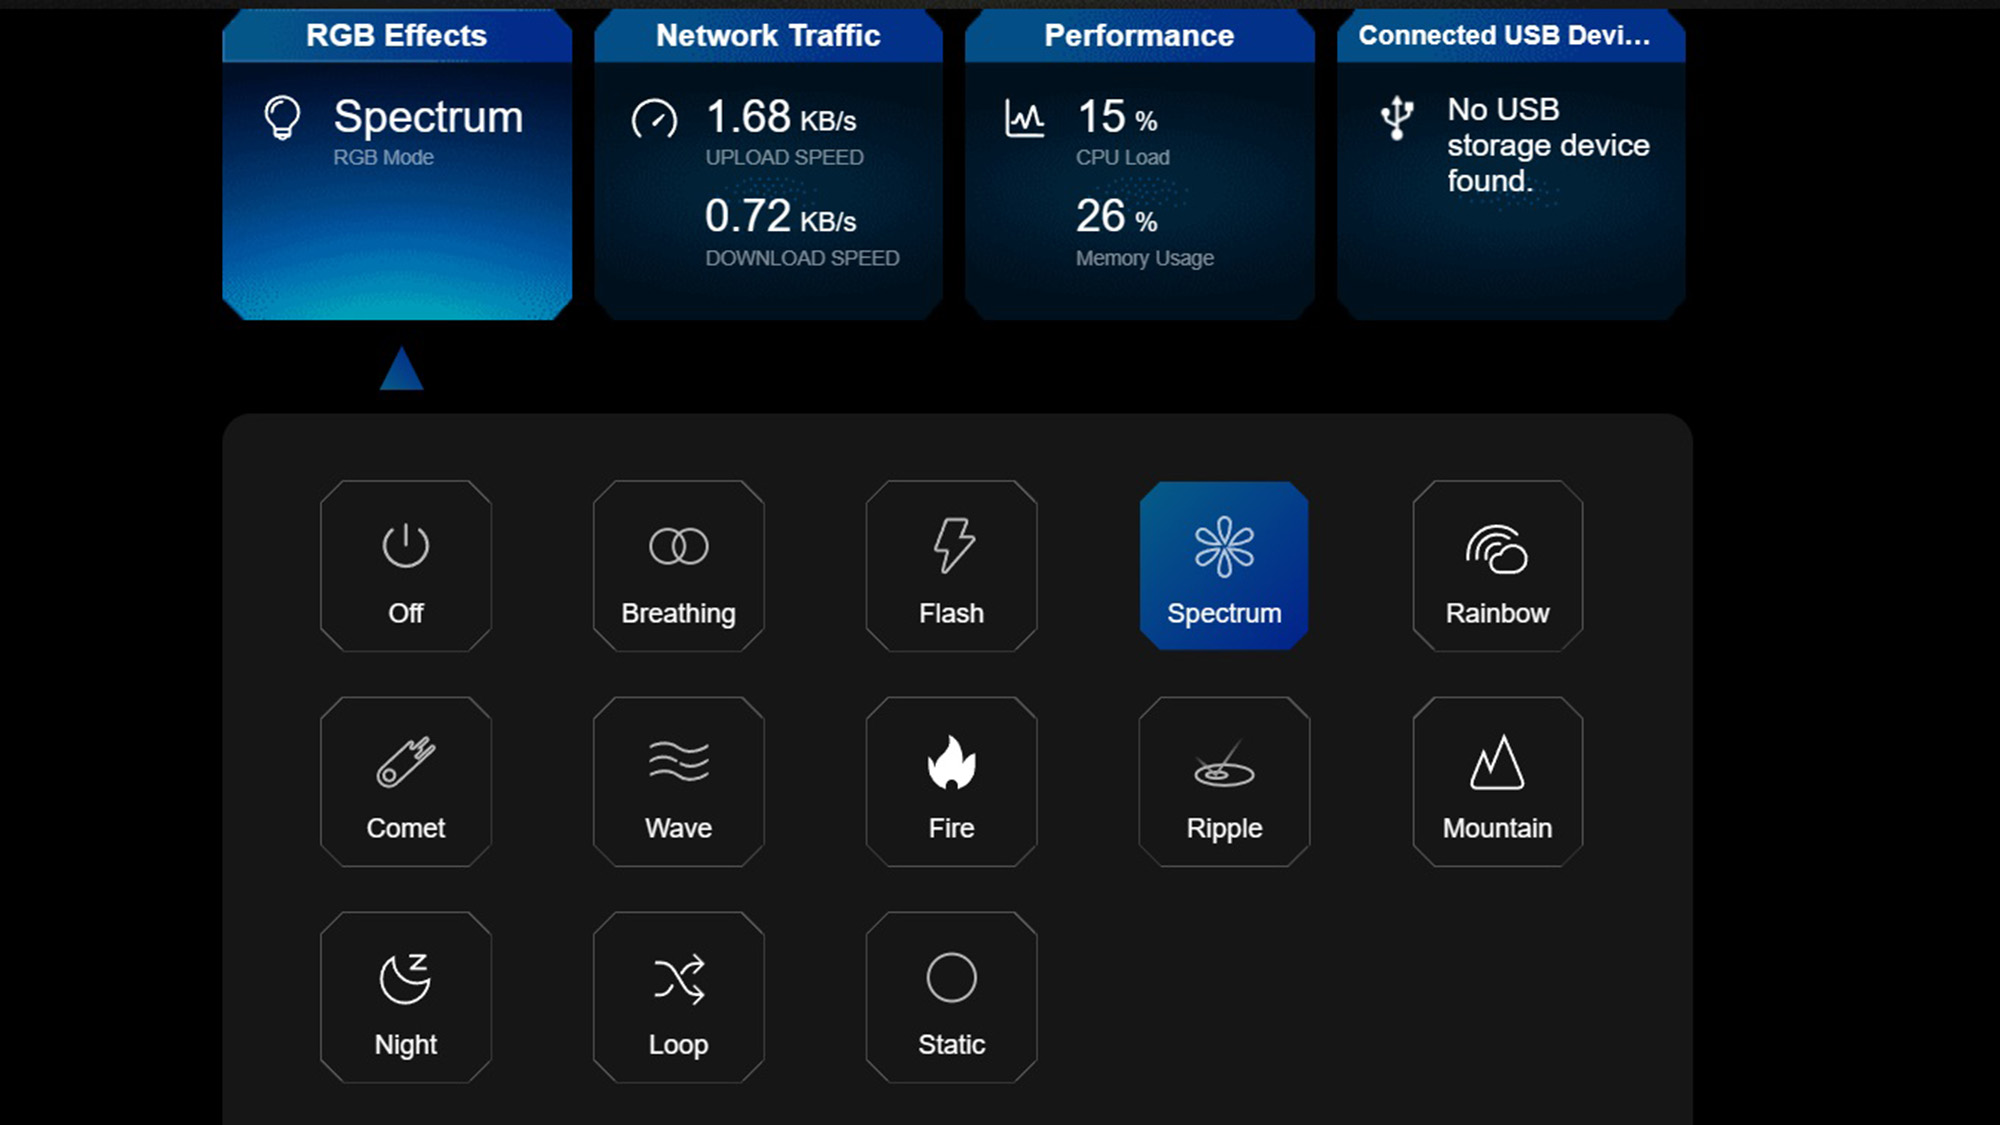
Task: Select the Loop shuffle effect
Action: click(678, 997)
